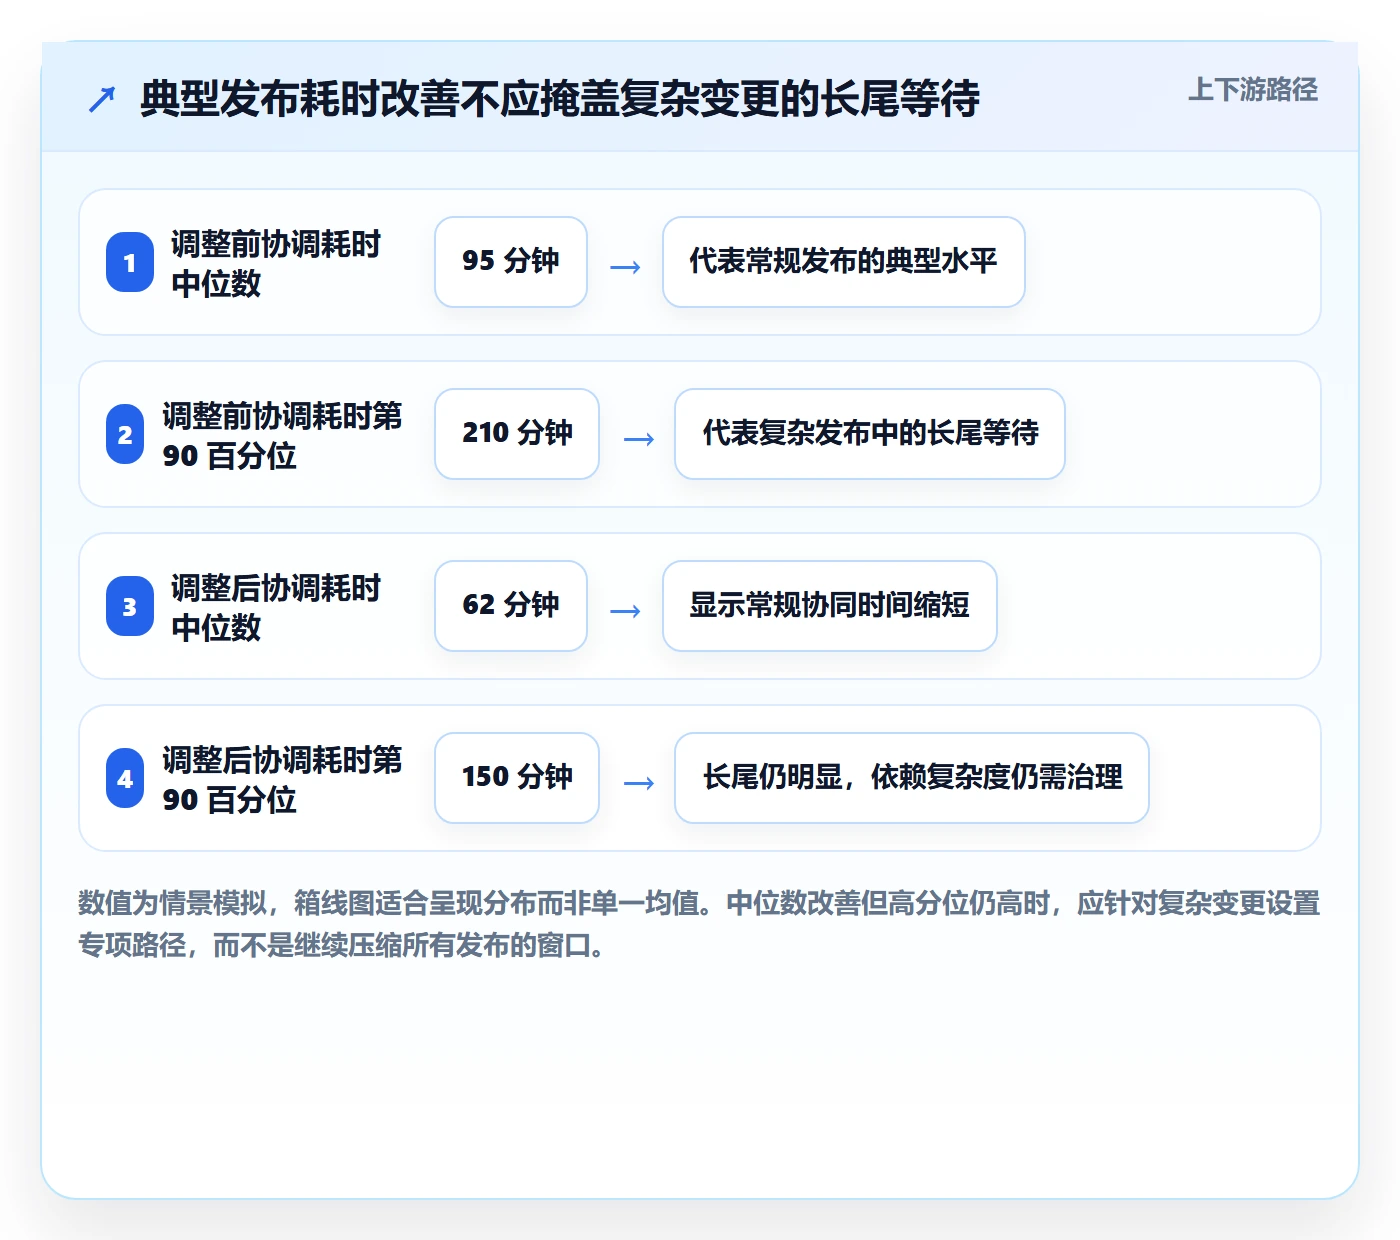Click the number 2 badge for 调整前协调耗时第 90 百分位
This screenshot has width=1400, height=1240.
[x=125, y=434]
